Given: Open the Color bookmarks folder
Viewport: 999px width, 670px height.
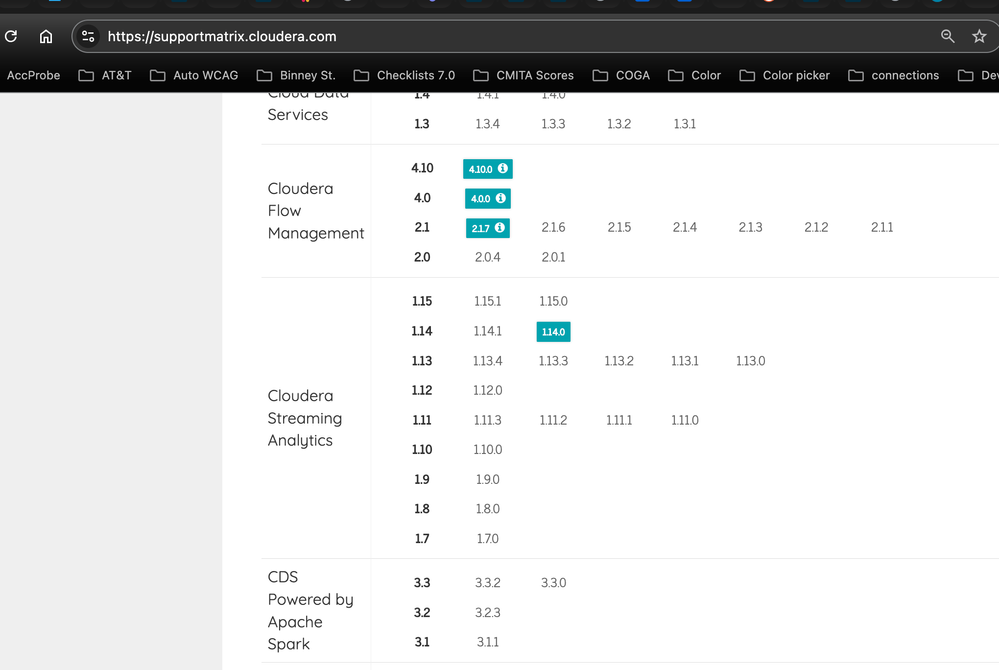Looking at the screenshot, I should point(694,75).
